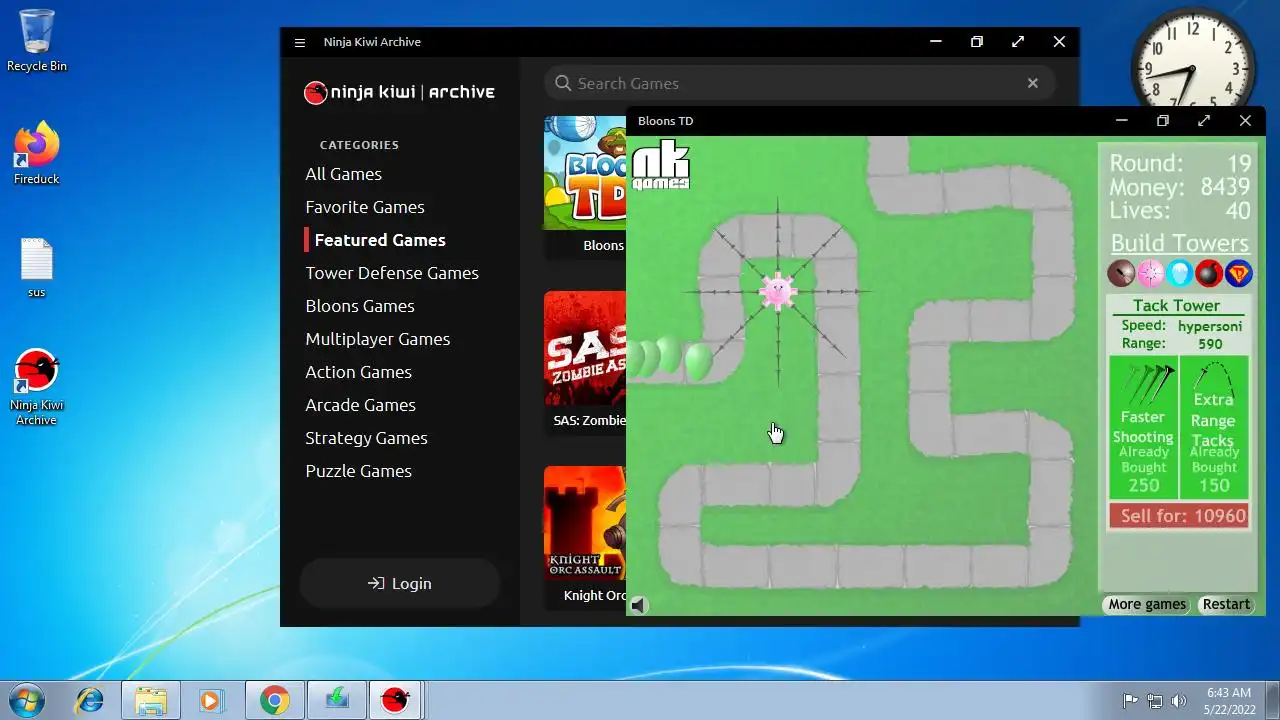The width and height of the screenshot is (1280, 720).
Task: Open Chrome from the taskbar
Action: click(275, 700)
